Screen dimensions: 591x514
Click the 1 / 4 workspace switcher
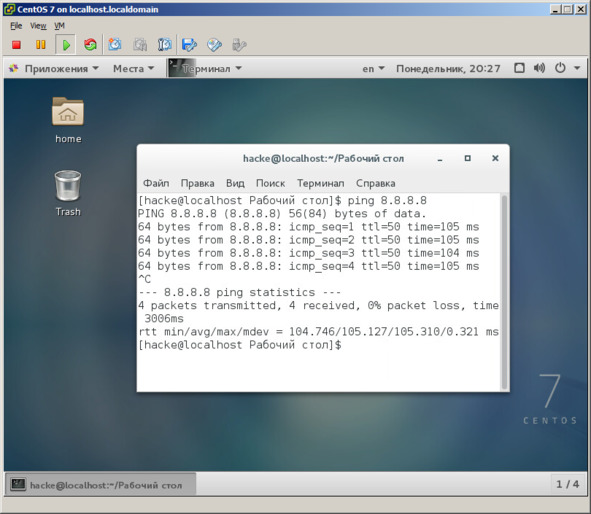pos(567,484)
